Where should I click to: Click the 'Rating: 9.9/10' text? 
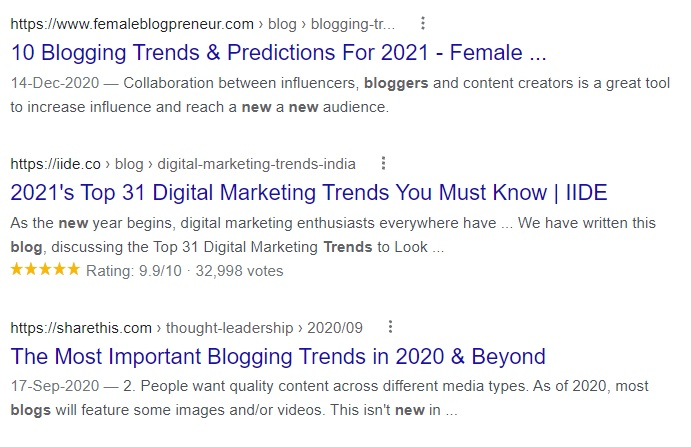pos(134,271)
